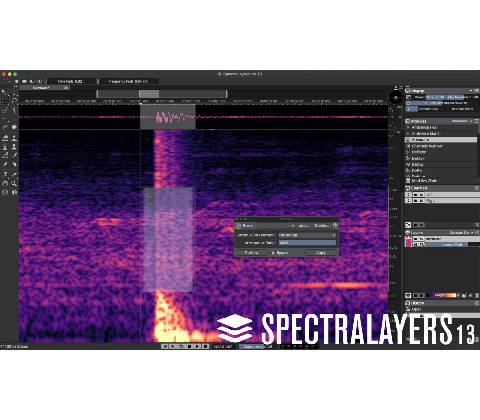
Task: Click the frequency value field in top bar
Action: coord(128,81)
